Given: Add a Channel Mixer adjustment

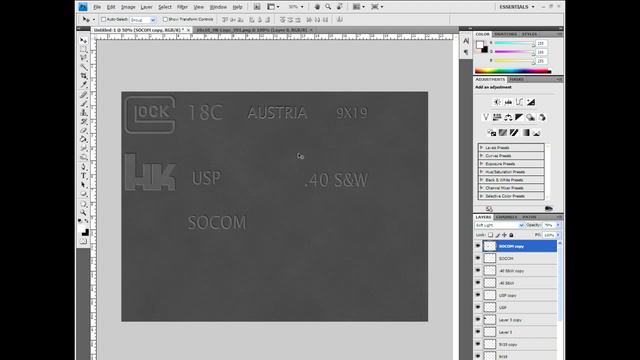Looking at the screenshot, I should pyautogui.click(x=542, y=118).
